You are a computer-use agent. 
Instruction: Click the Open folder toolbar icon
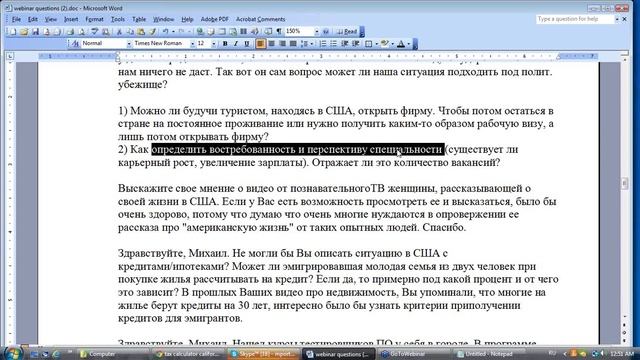click(x=24, y=31)
